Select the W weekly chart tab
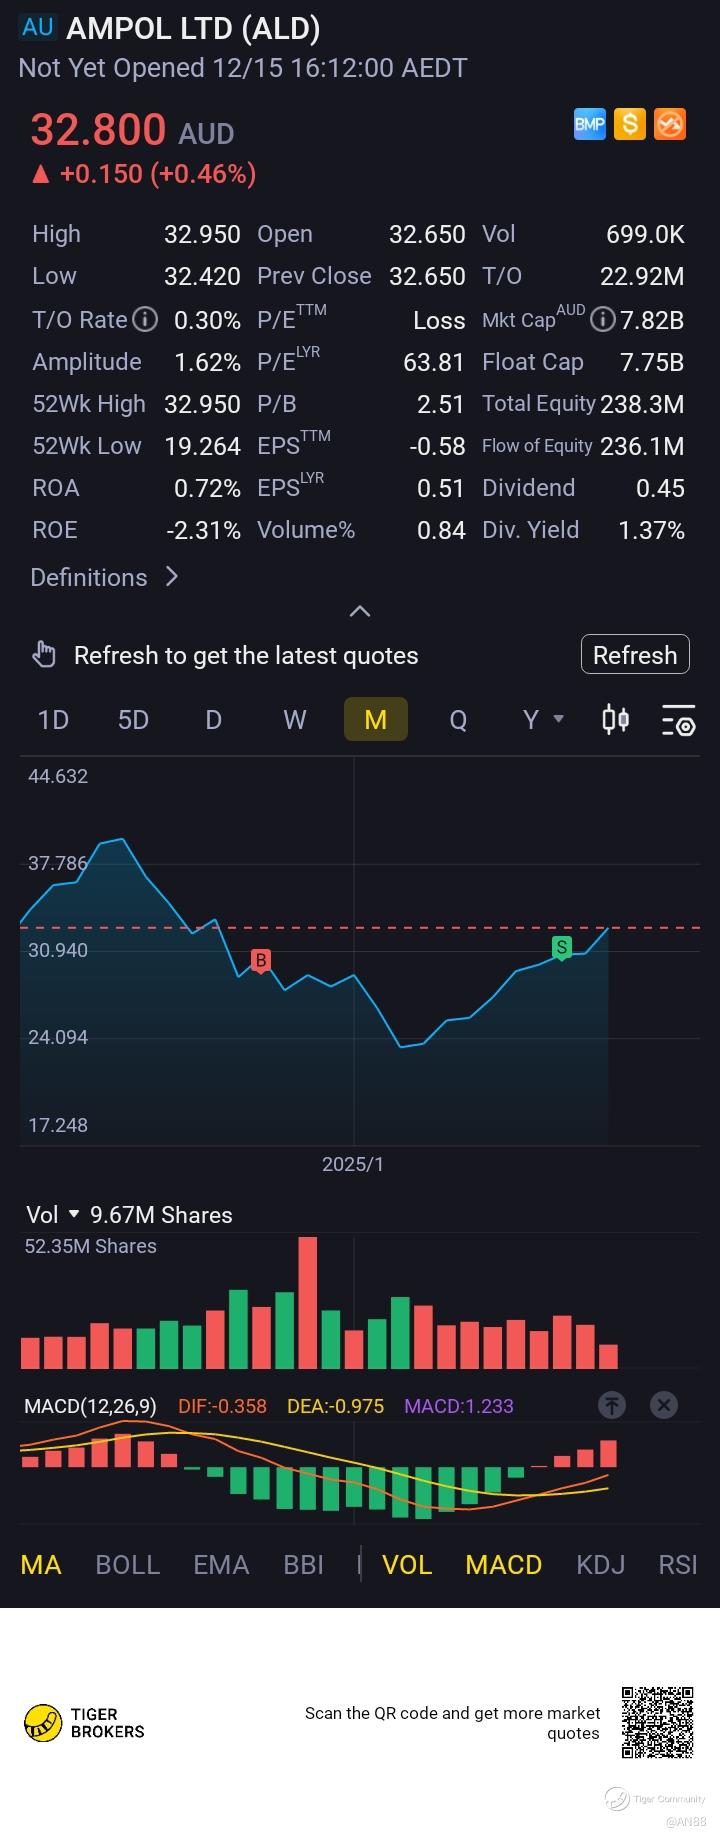This screenshot has height=1838, width=720. click(x=295, y=720)
